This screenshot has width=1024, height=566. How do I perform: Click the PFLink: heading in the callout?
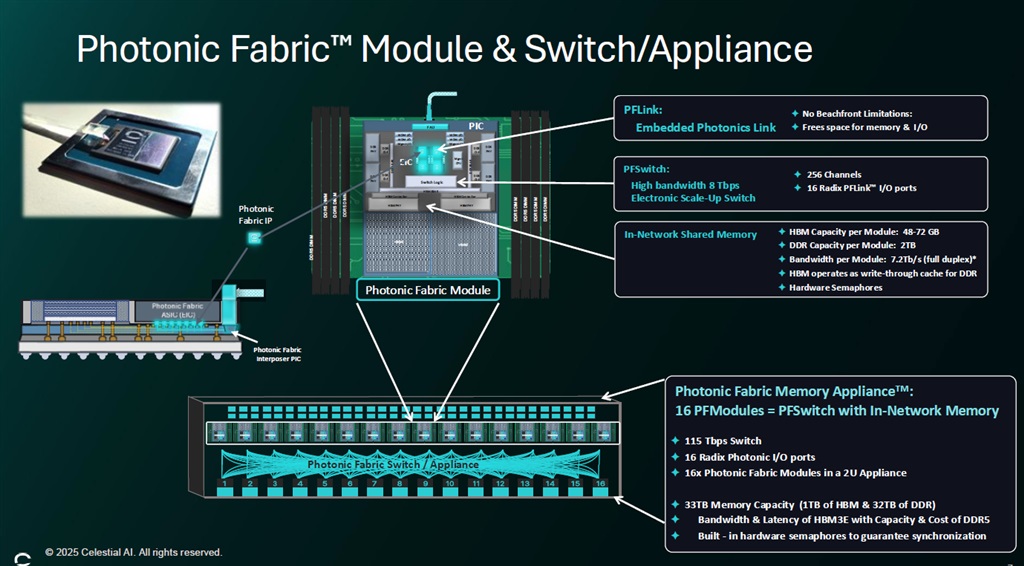click(x=643, y=112)
